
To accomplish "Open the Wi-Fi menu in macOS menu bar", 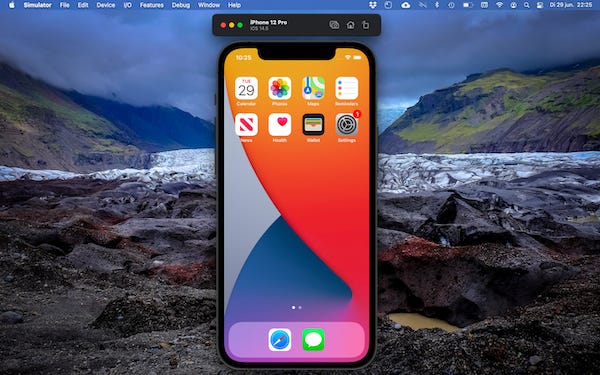I will coord(499,5).
